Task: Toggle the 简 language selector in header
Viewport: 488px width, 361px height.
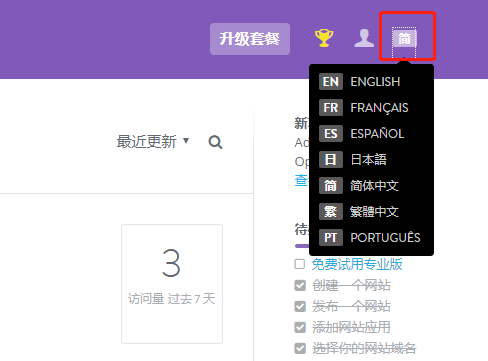Action: click(404, 39)
